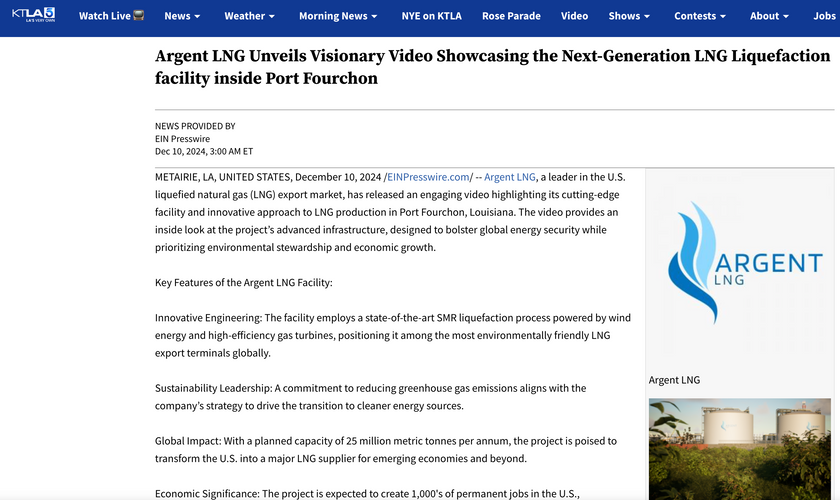The width and height of the screenshot is (840, 500).
Task: Expand the Morning News menu
Action: tap(338, 16)
